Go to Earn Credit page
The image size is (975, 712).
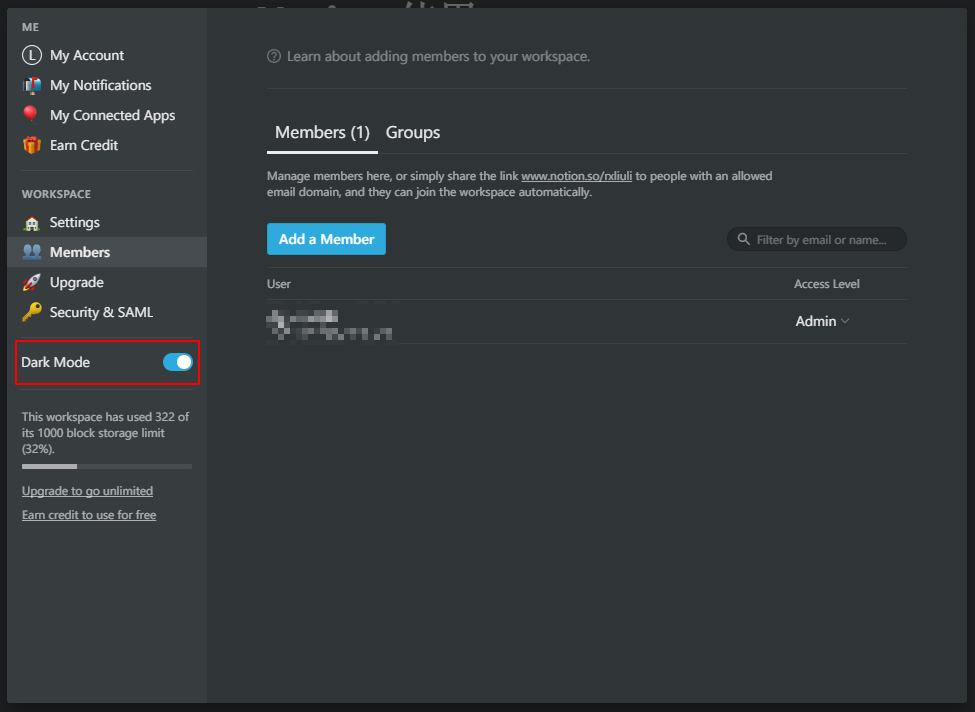107,145
